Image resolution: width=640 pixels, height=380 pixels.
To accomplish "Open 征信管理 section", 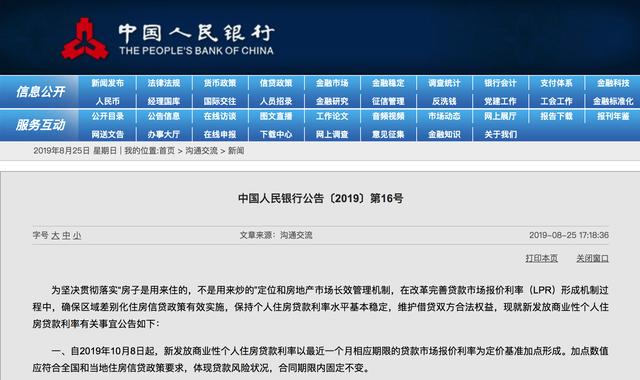I will click(x=388, y=101).
